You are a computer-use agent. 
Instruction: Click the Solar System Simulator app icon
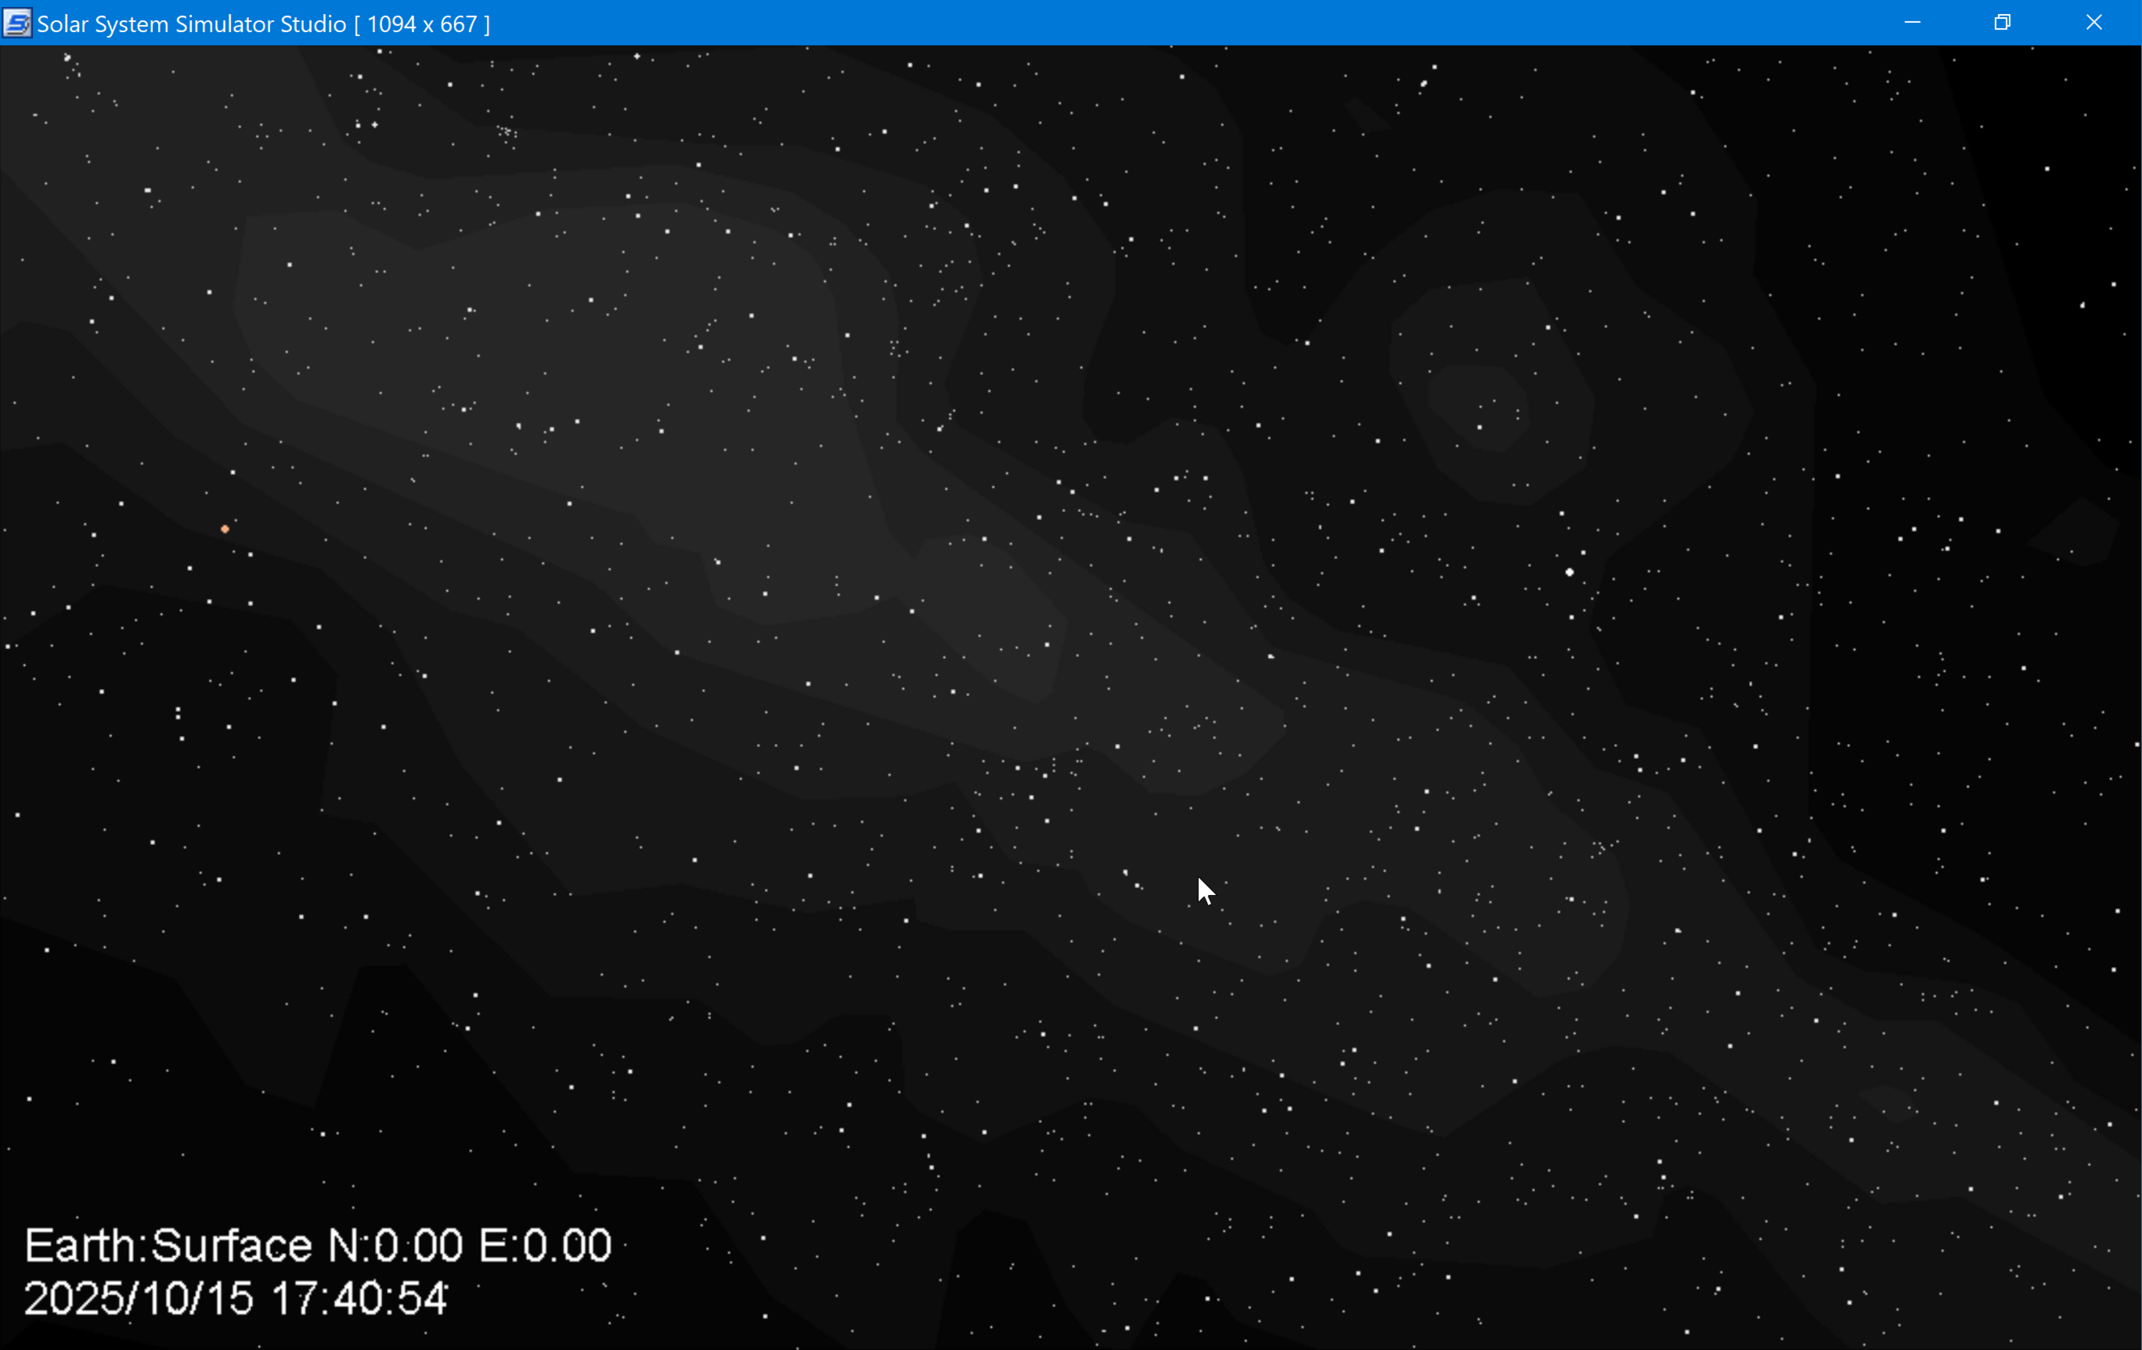click(17, 22)
